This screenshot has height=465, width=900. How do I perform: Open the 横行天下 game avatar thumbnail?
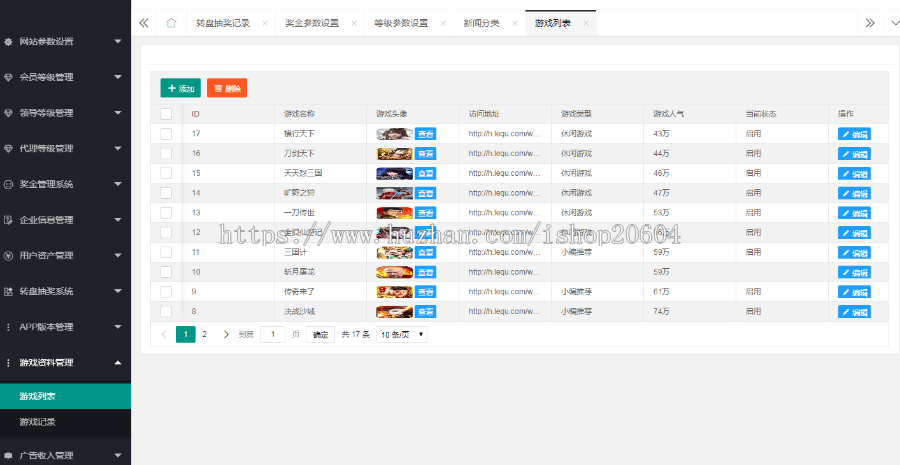pos(394,134)
